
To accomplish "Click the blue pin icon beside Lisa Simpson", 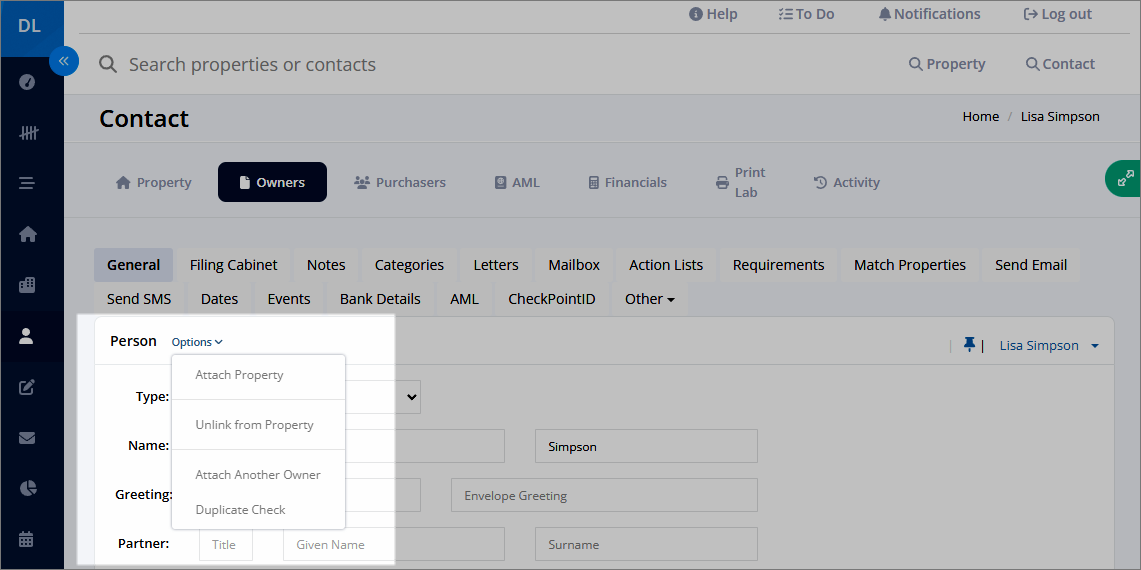I will coord(969,344).
